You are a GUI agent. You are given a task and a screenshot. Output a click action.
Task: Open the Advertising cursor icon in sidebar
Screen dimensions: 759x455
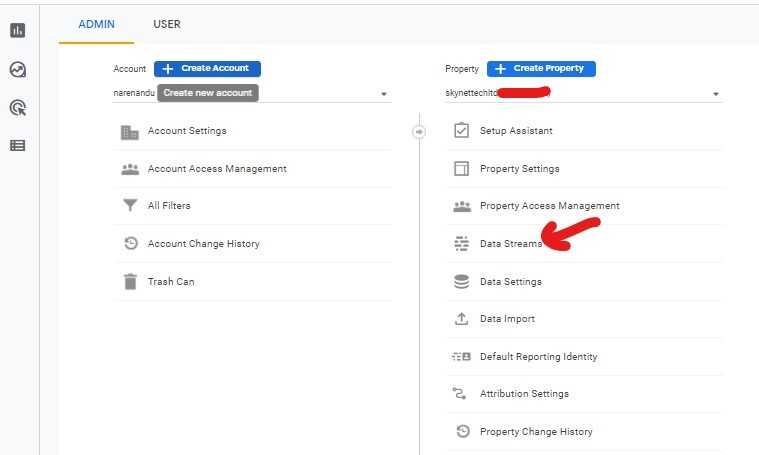pos(18,107)
